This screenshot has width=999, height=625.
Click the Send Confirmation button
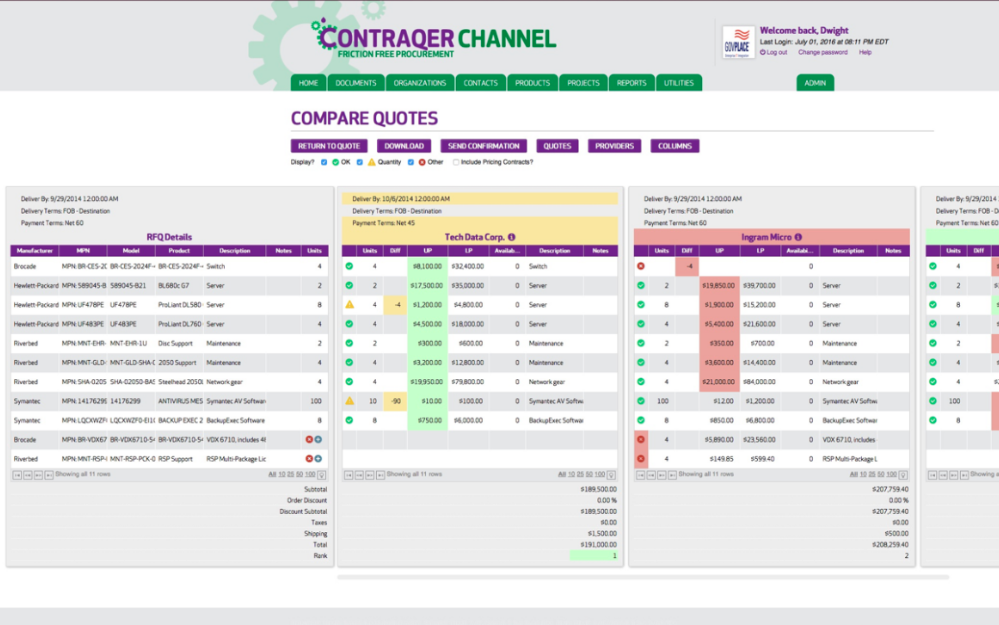484,146
